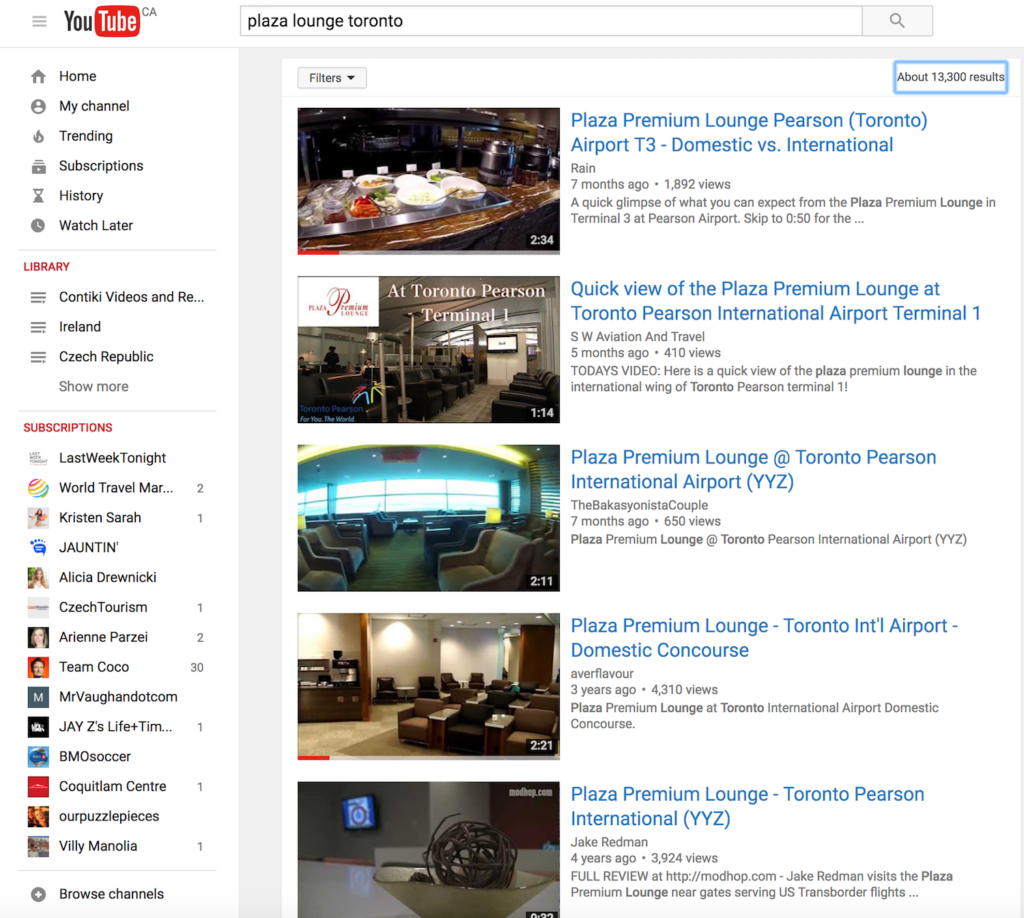
Task: Click the LIBRARY section heading
Action: 46,266
